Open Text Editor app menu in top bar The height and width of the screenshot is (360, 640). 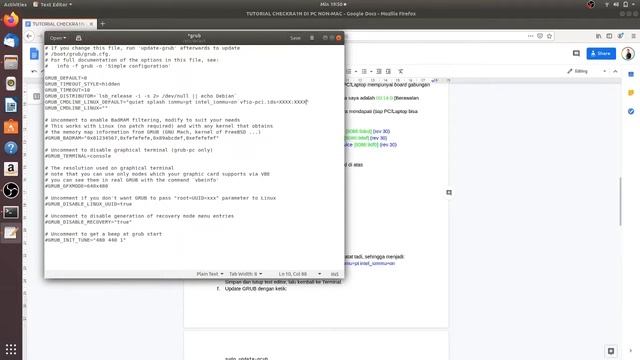click(x=53, y=4)
